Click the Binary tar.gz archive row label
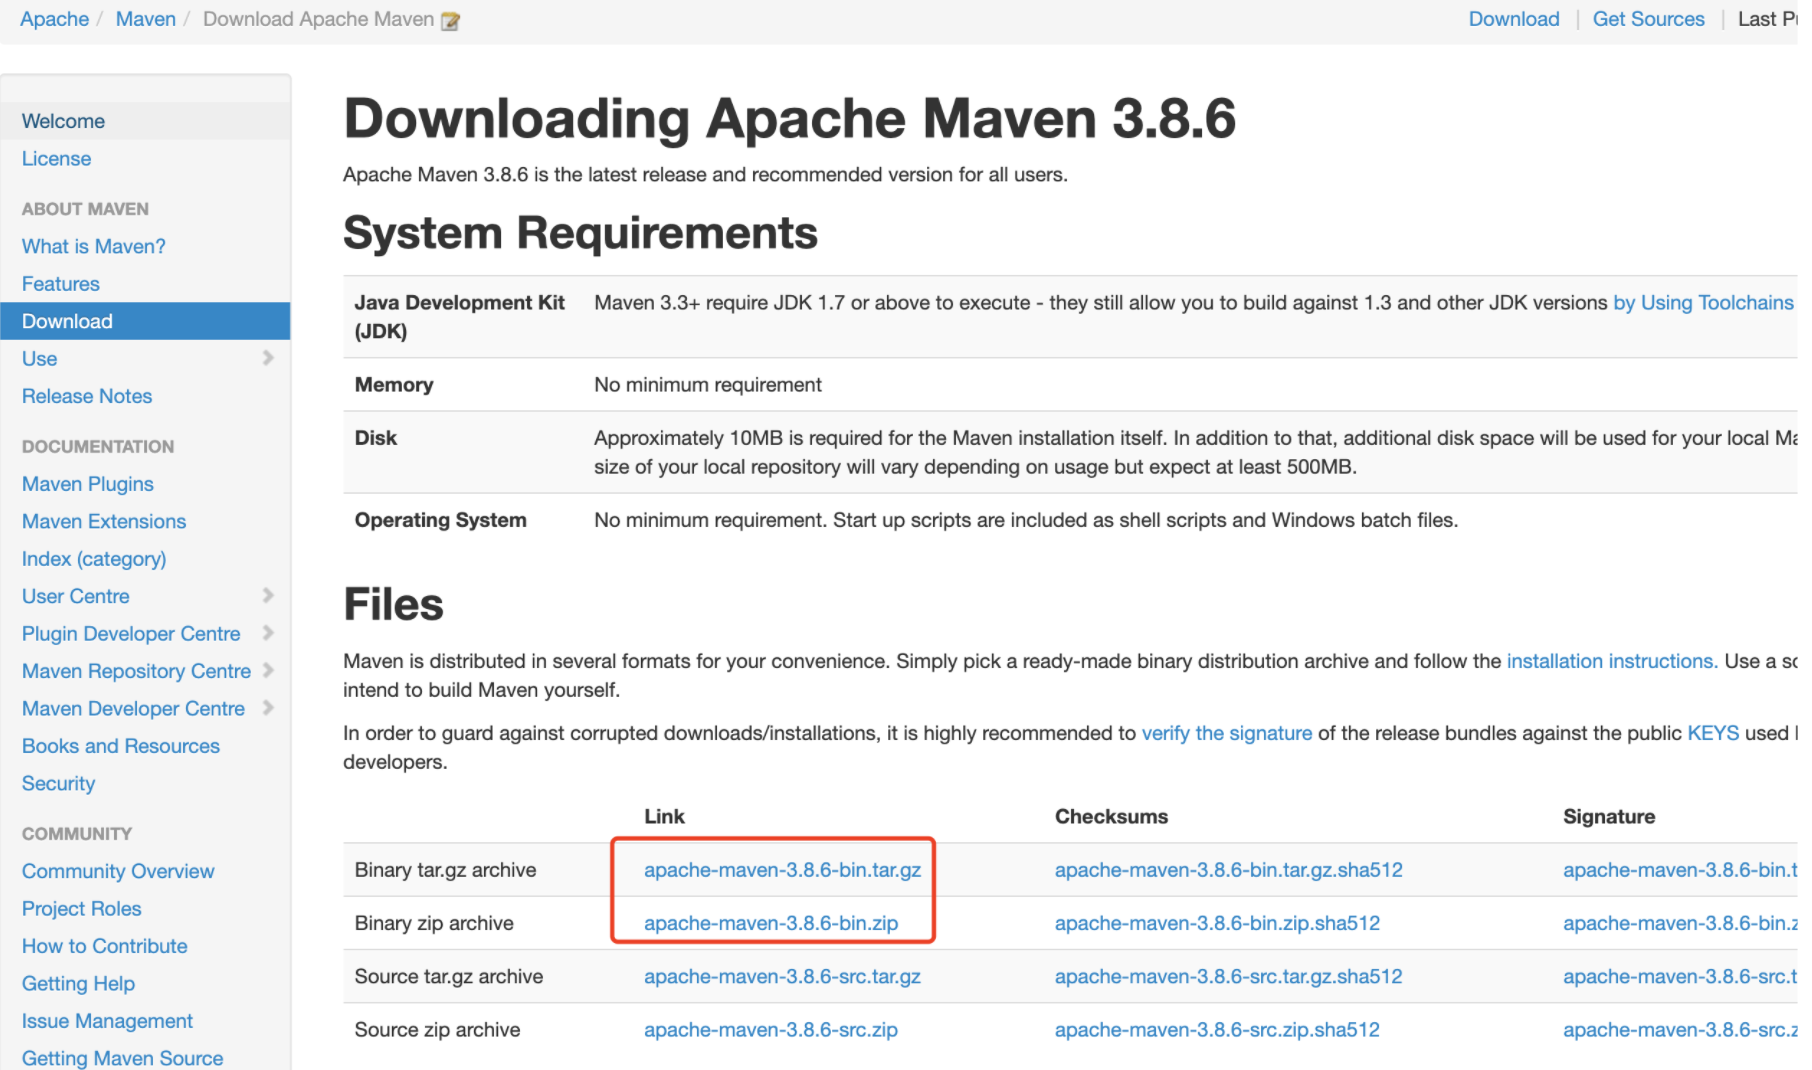The height and width of the screenshot is (1070, 1812). tap(445, 870)
